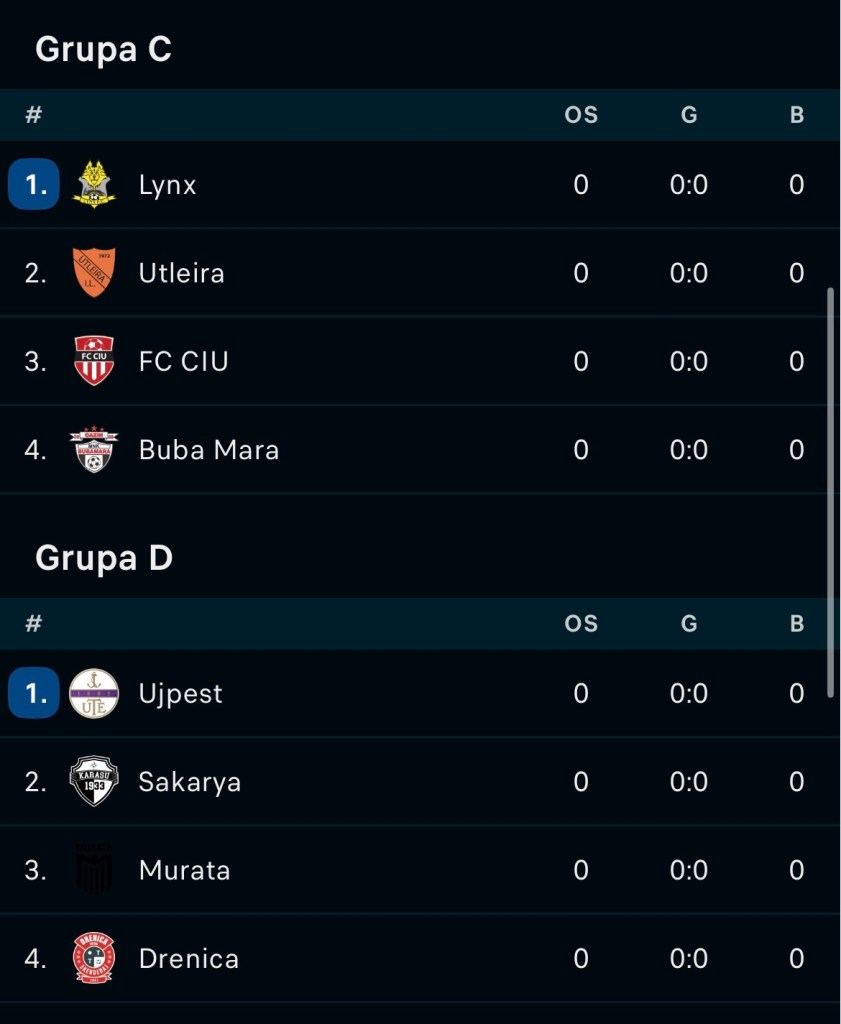Open Buba Mara team details
The height and width of the screenshot is (1024, 841).
(209, 449)
